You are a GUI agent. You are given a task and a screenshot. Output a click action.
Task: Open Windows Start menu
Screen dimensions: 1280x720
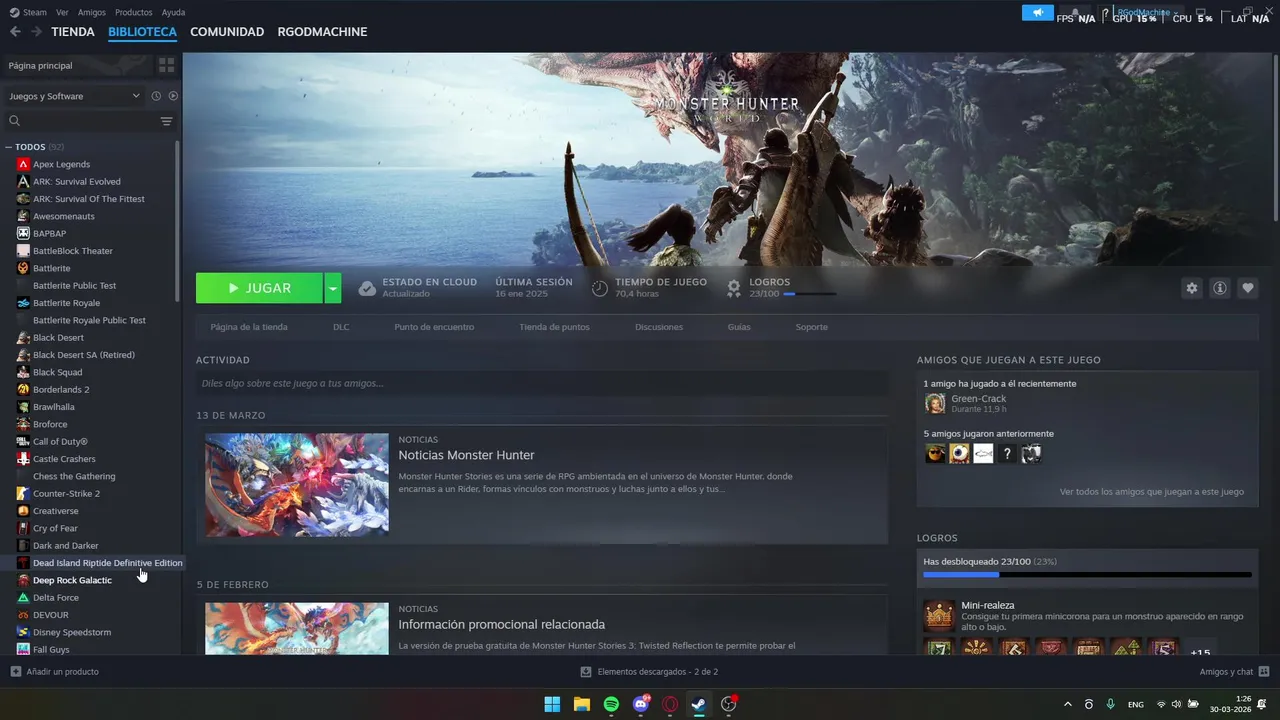click(552, 704)
